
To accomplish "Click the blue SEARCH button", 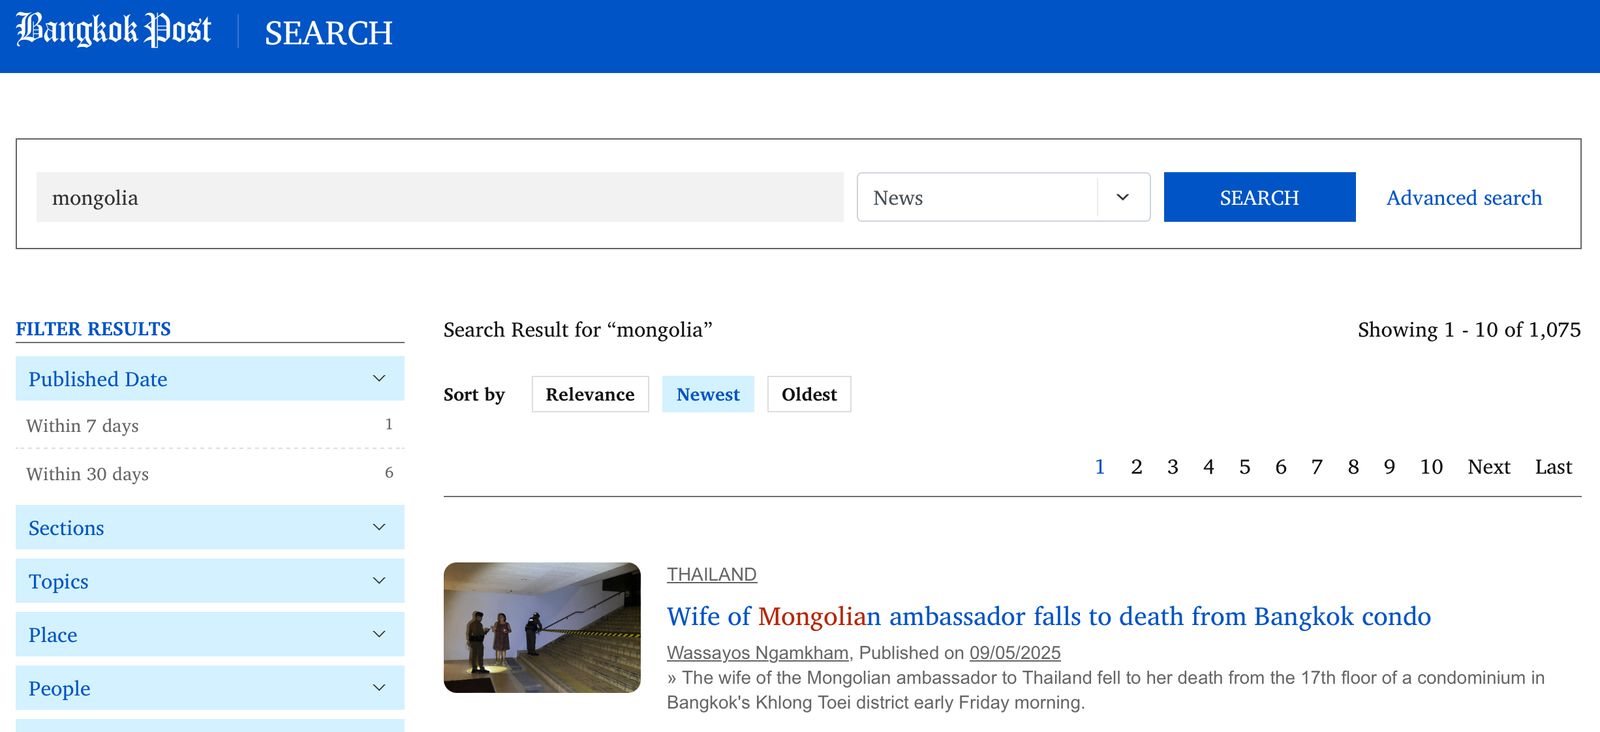I will (1259, 197).
